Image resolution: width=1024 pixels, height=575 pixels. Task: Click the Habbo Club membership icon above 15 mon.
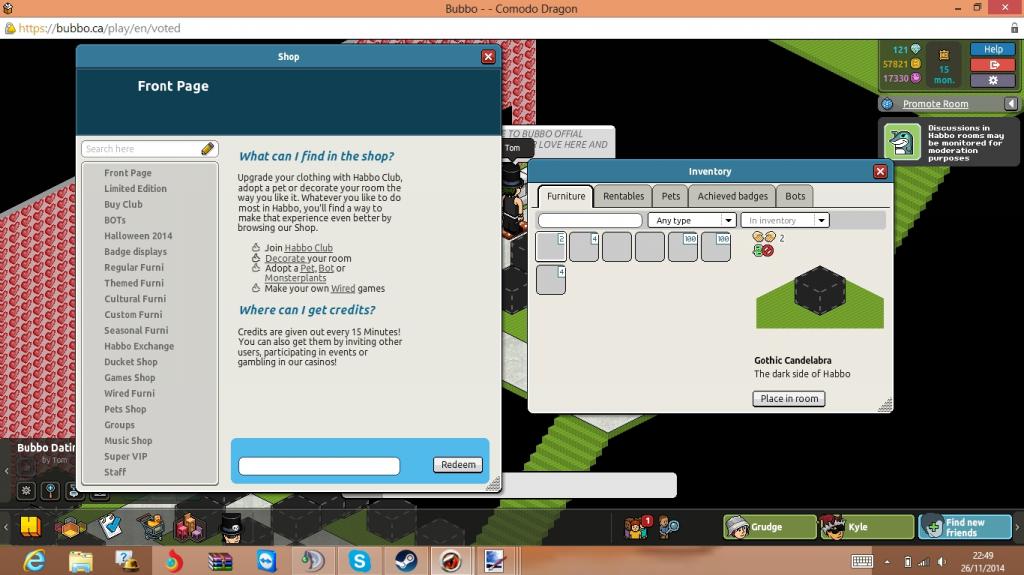coord(944,55)
